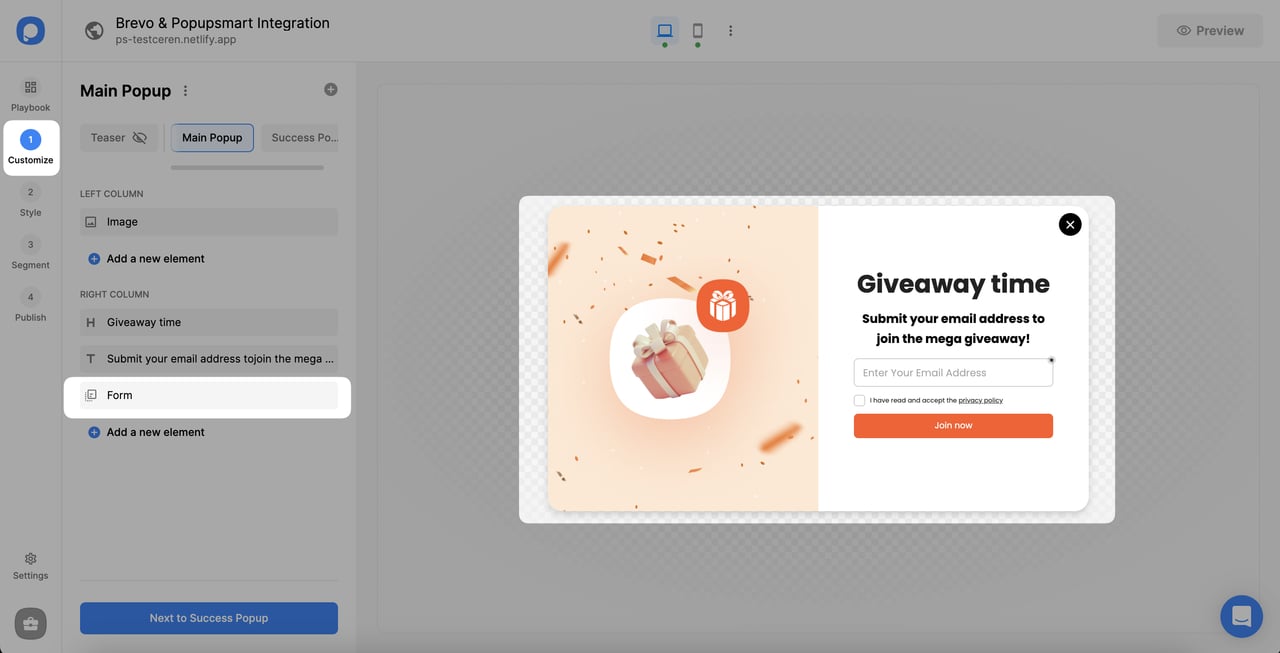
Task: Click the Enter Your Email Address field
Action: (x=952, y=371)
